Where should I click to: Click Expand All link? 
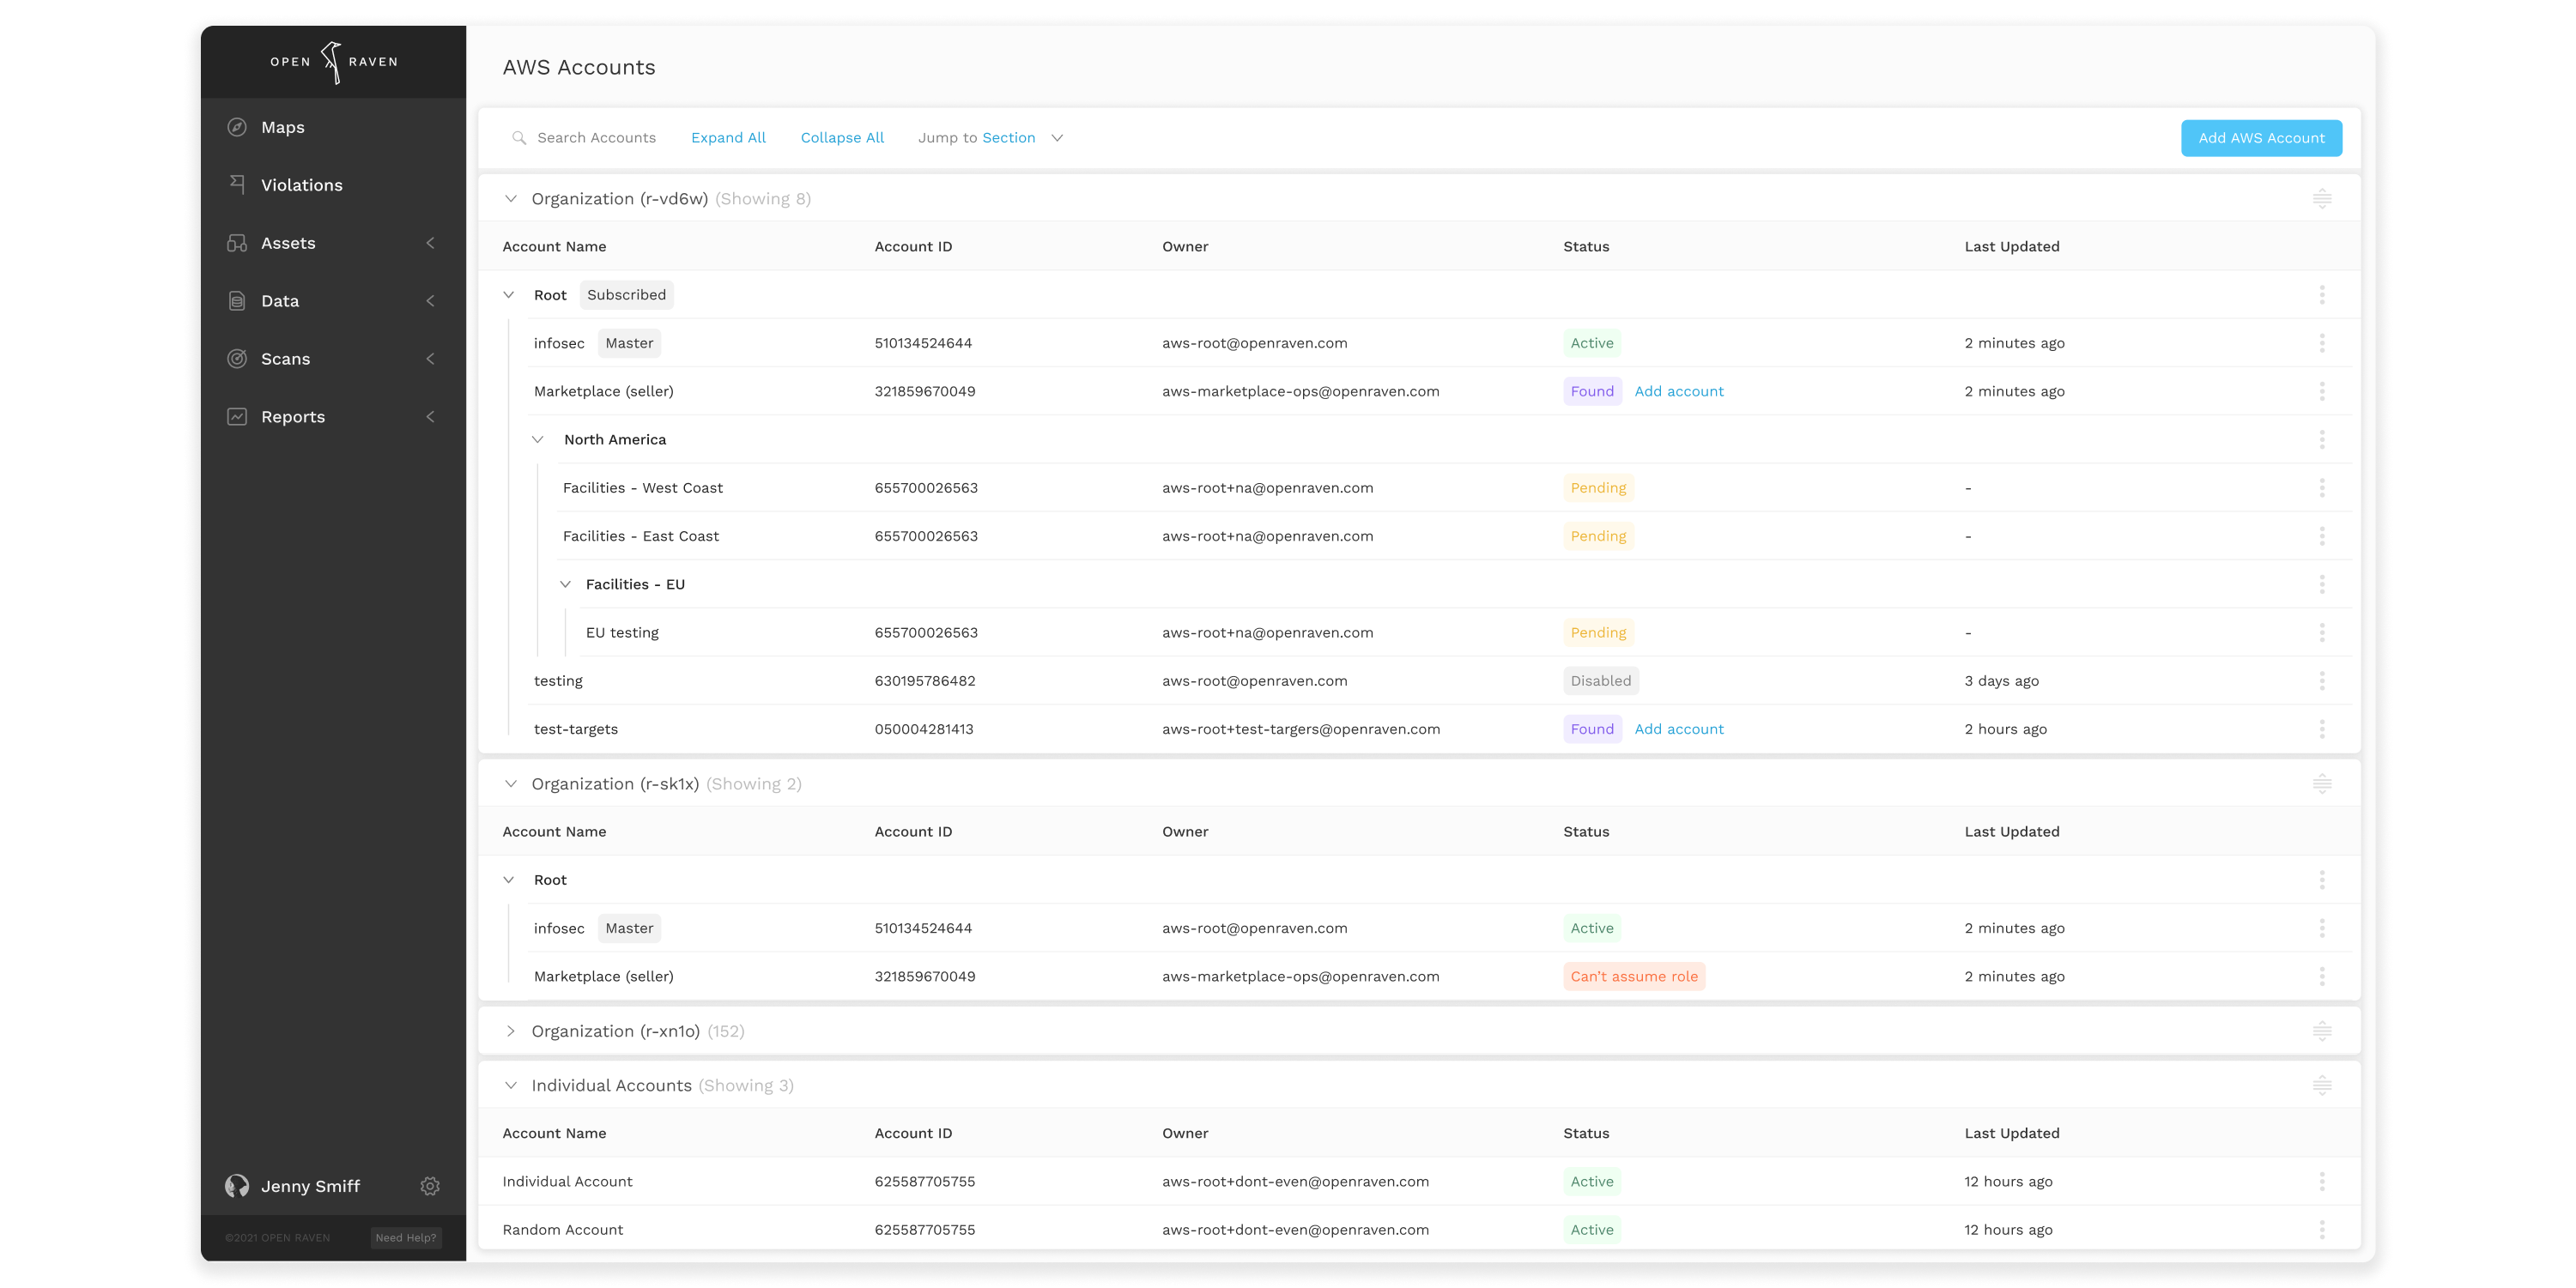pos(728,138)
